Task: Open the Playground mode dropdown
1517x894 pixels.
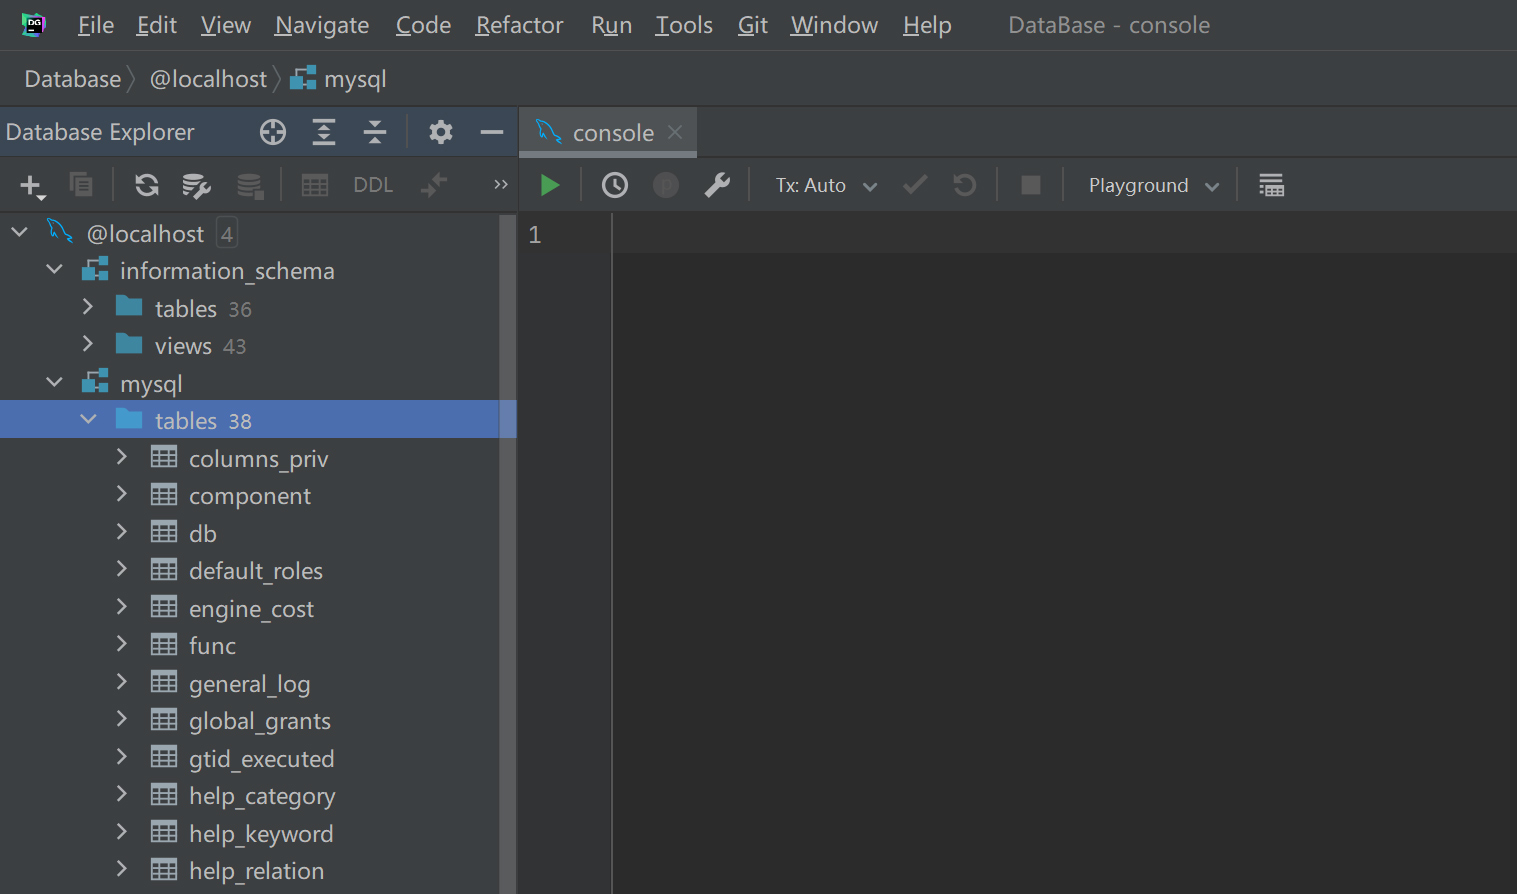Action: coord(1153,185)
